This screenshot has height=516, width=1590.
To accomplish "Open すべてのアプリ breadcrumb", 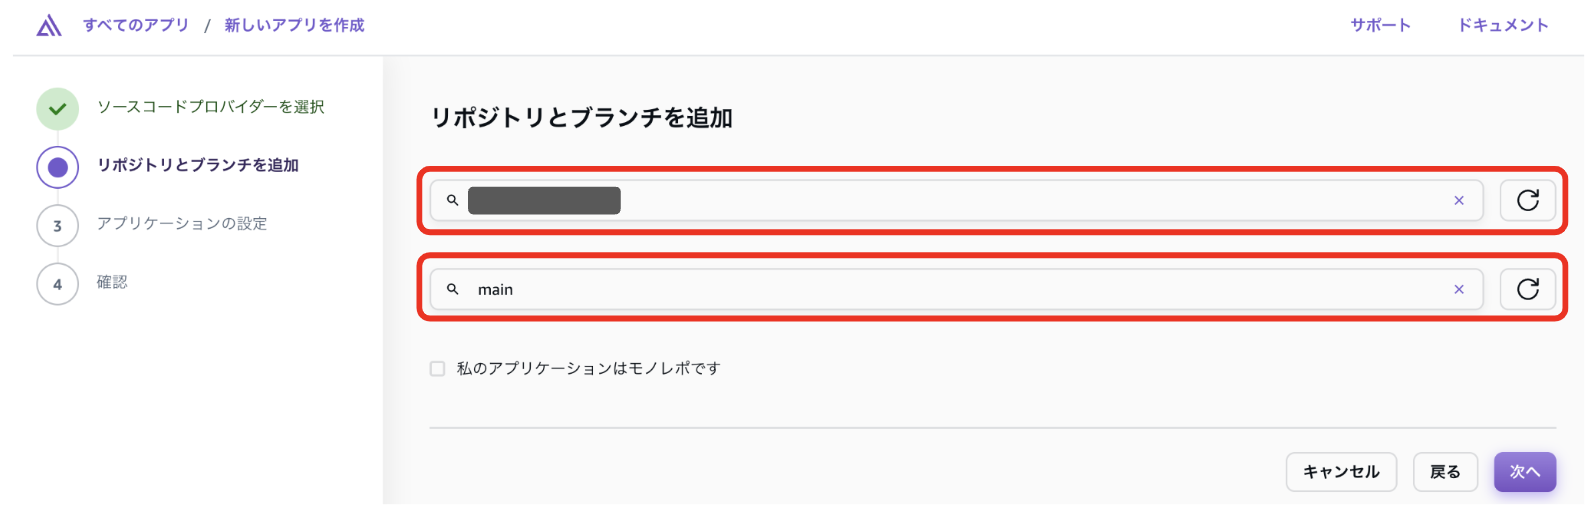I will click(136, 25).
